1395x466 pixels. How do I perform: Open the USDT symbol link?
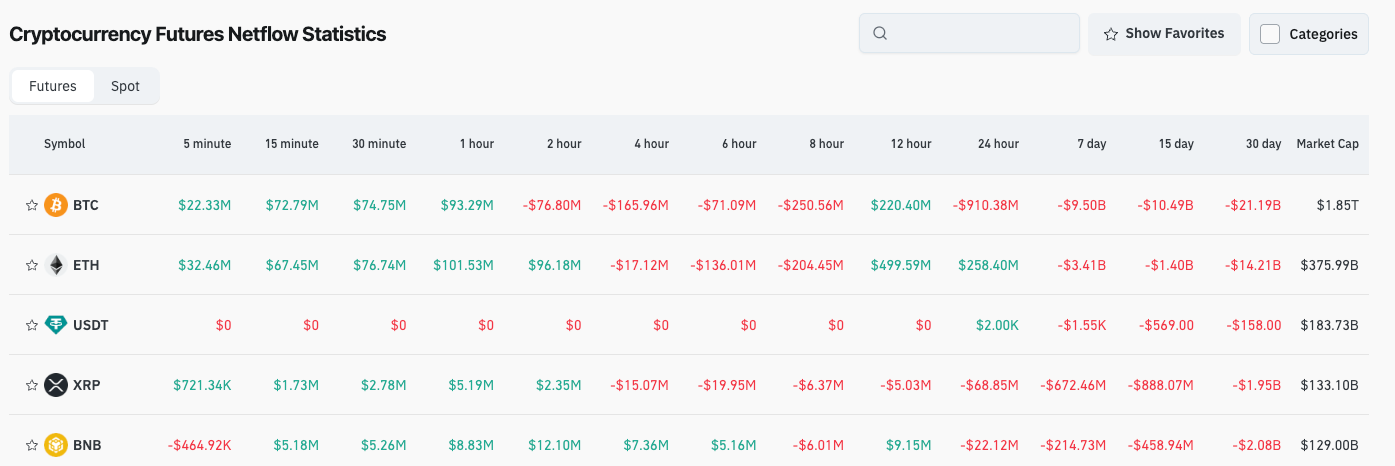[91, 325]
